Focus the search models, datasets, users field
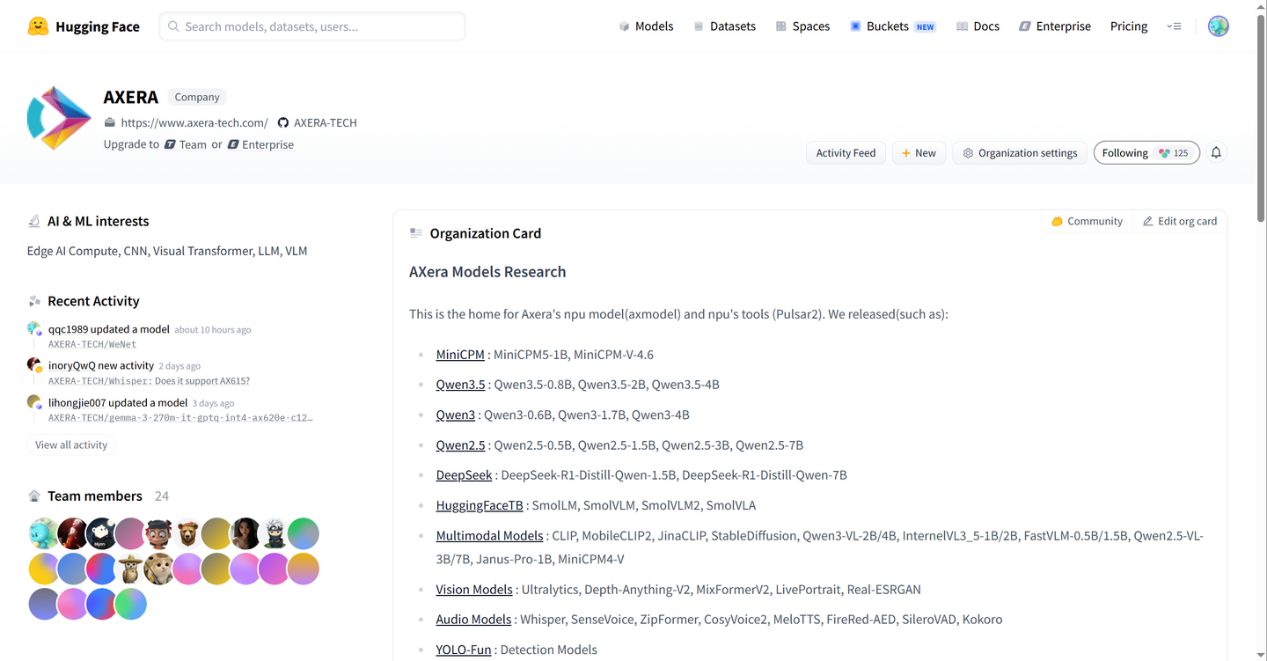1267x661 pixels. [x=312, y=26]
